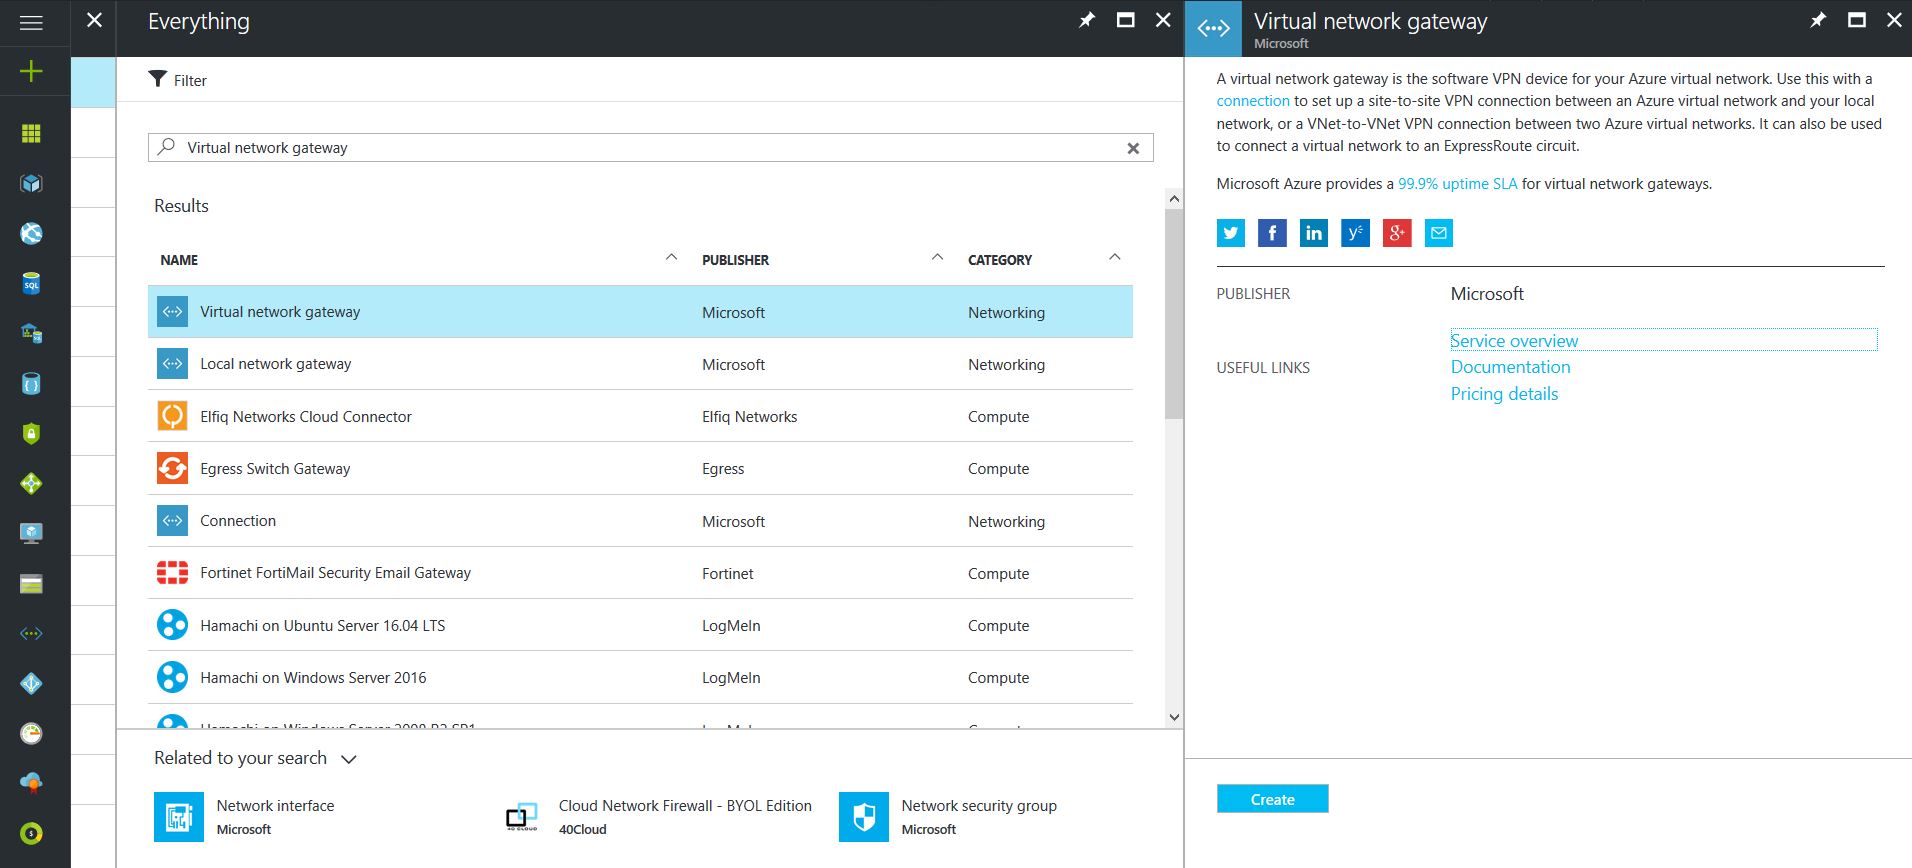Click the Google Plus share icon
The height and width of the screenshot is (868, 1912).
1396,233
